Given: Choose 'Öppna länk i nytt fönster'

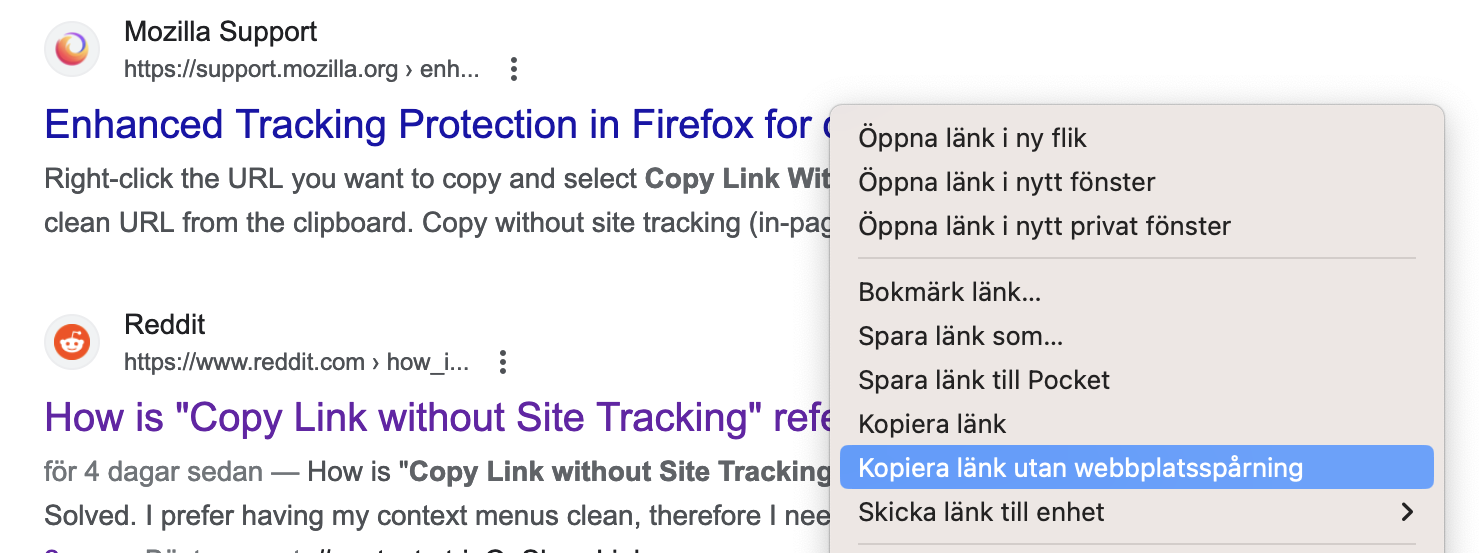Looking at the screenshot, I should click(x=1006, y=182).
